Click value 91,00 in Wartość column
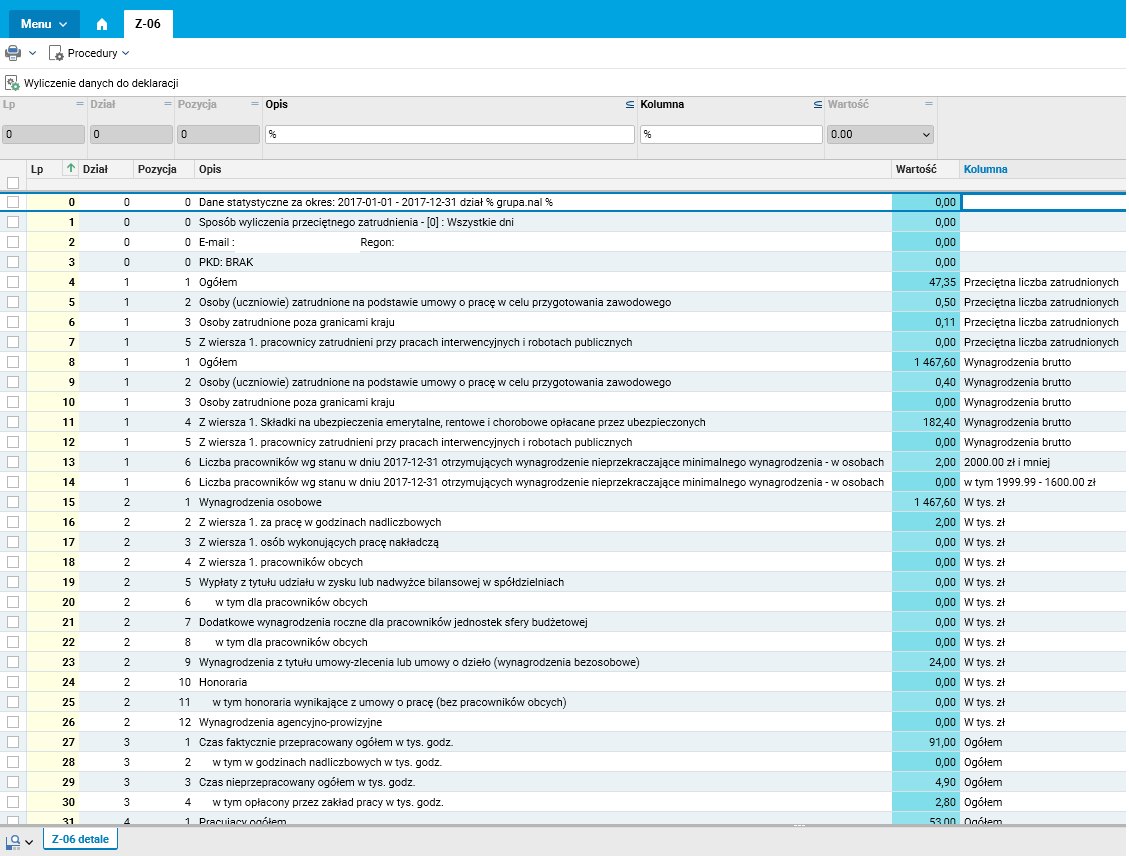Screen dimensions: 1129x856 942,742
